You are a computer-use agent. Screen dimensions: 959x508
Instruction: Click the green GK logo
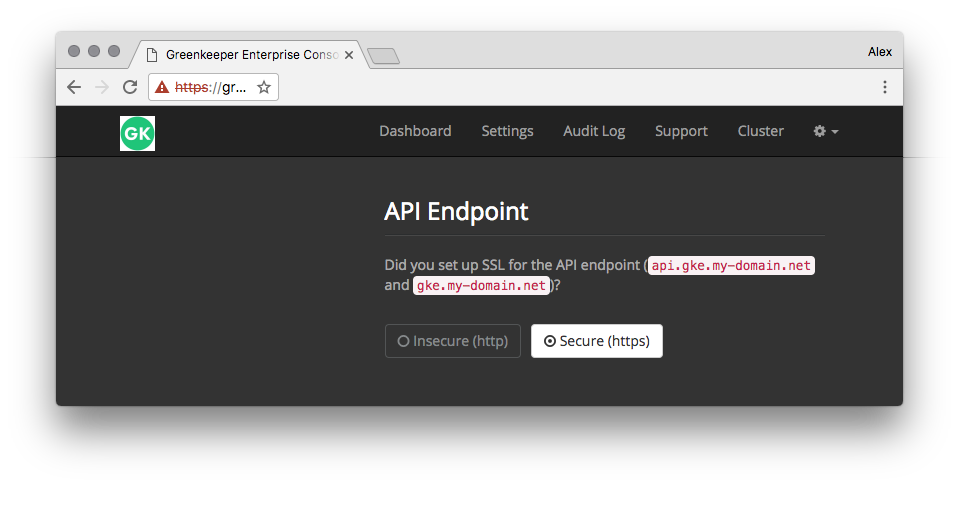pyautogui.click(x=138, y=133)
